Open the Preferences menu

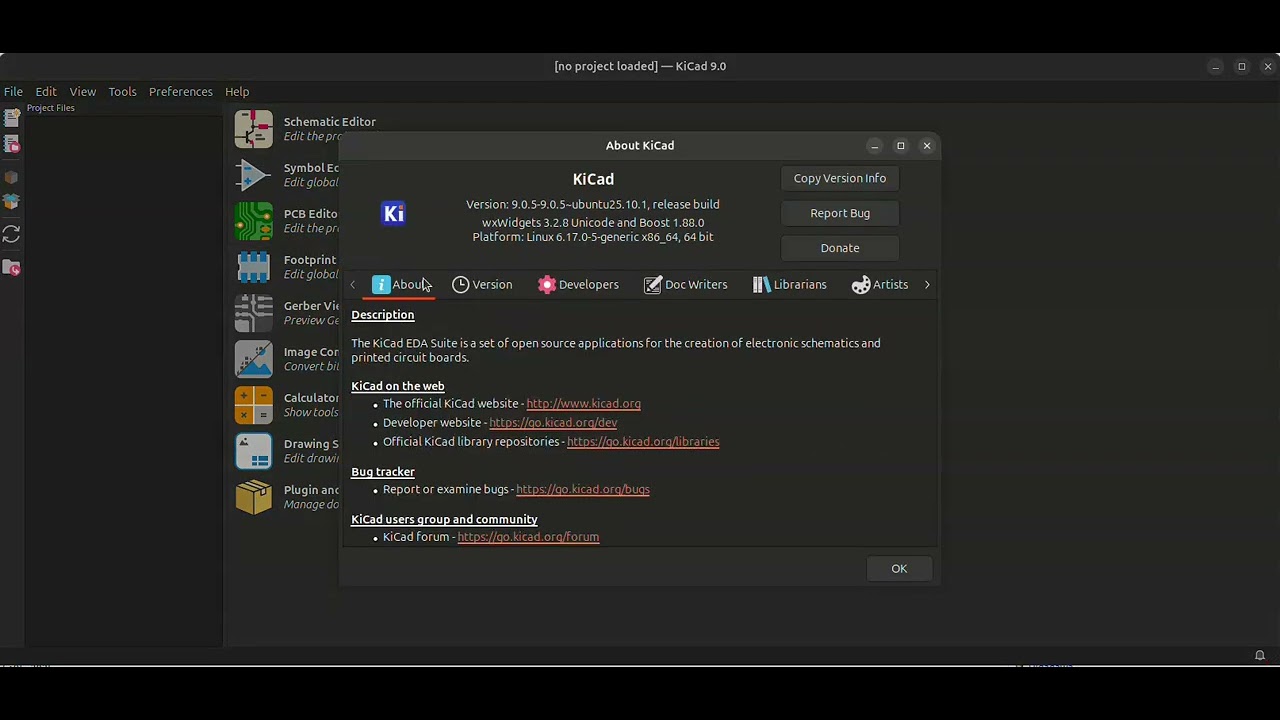pyautogui.click(x=180, y=92)
